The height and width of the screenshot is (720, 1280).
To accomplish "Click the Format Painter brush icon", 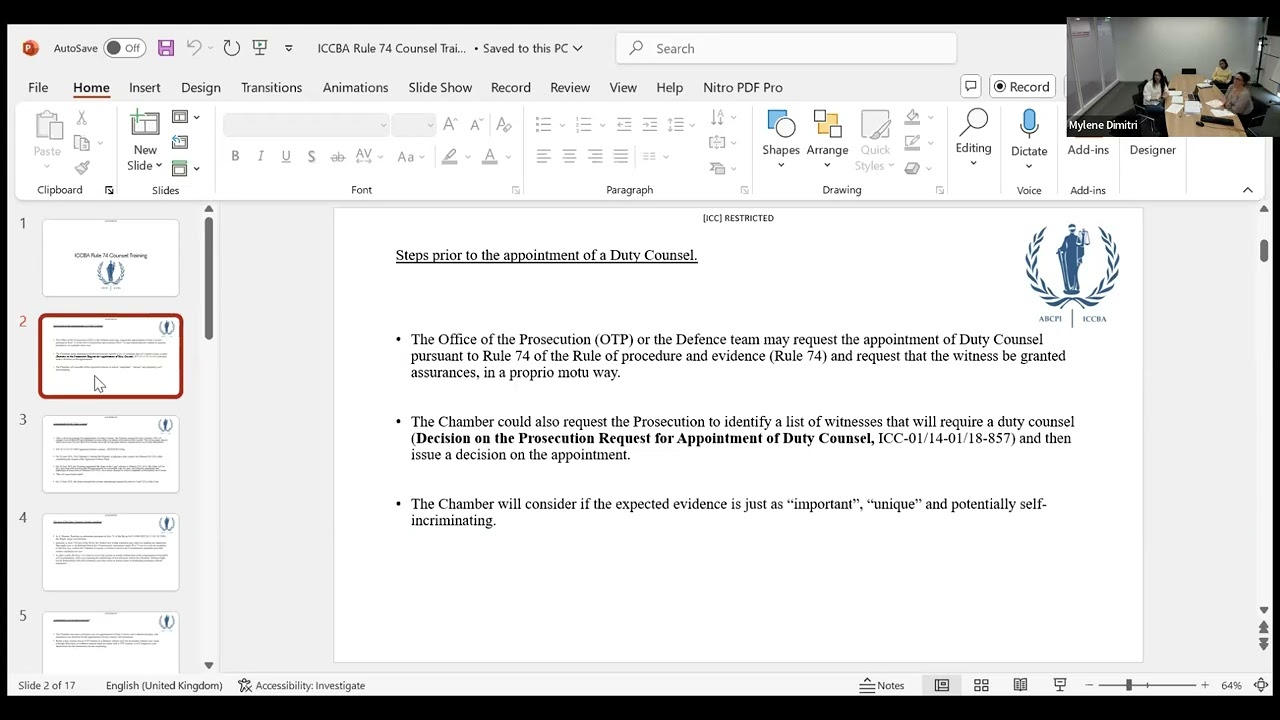I will (x=82, y=167).
